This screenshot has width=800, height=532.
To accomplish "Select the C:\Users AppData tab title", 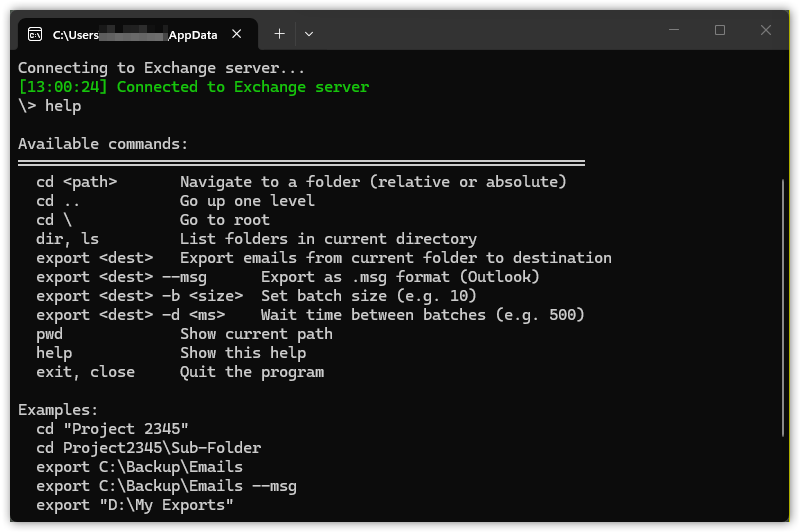I will 135,35.
